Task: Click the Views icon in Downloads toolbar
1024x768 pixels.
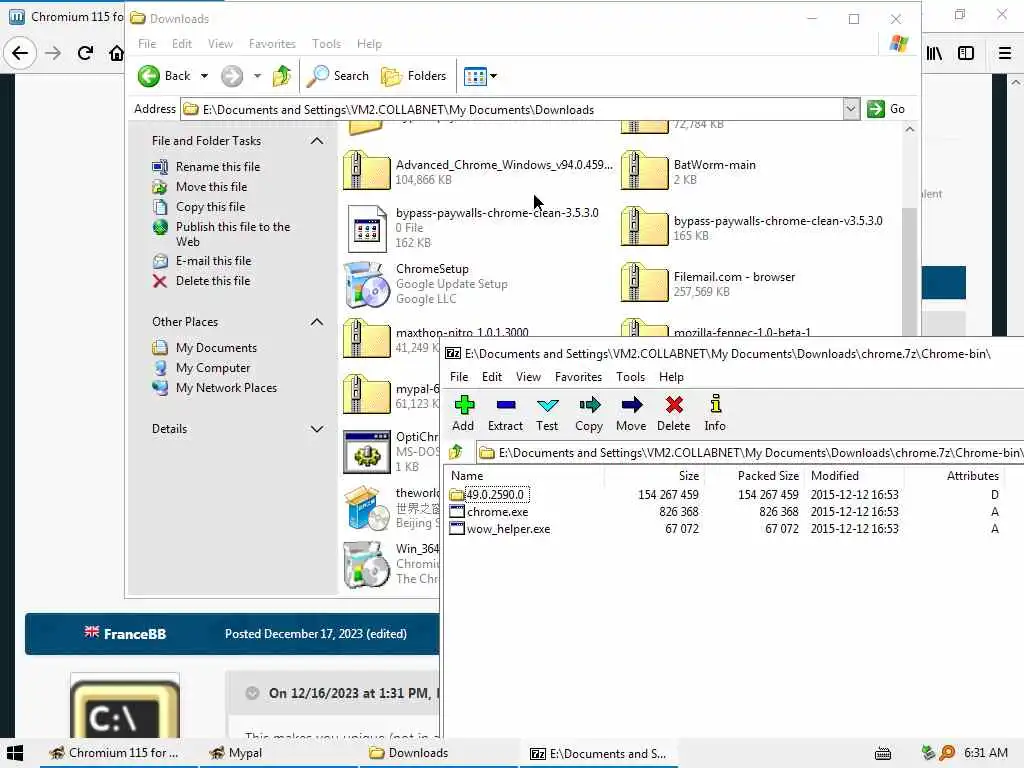Action: [x=475, y=76]
